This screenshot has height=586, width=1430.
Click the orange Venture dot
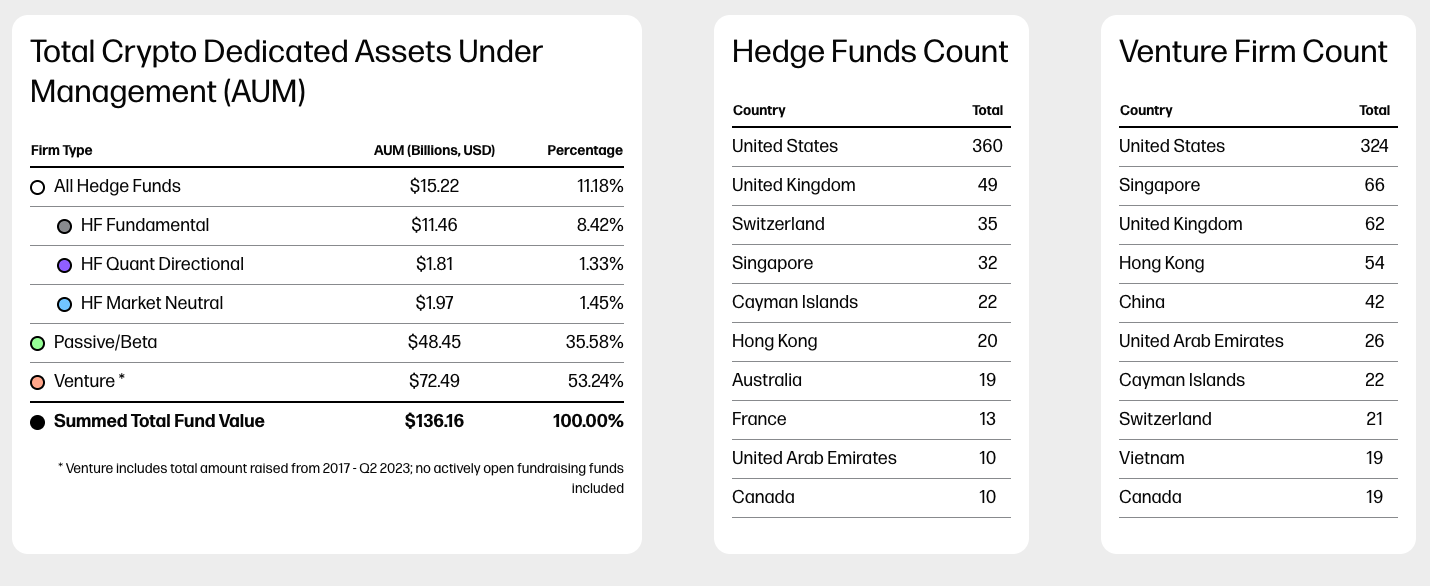point(38,382)
